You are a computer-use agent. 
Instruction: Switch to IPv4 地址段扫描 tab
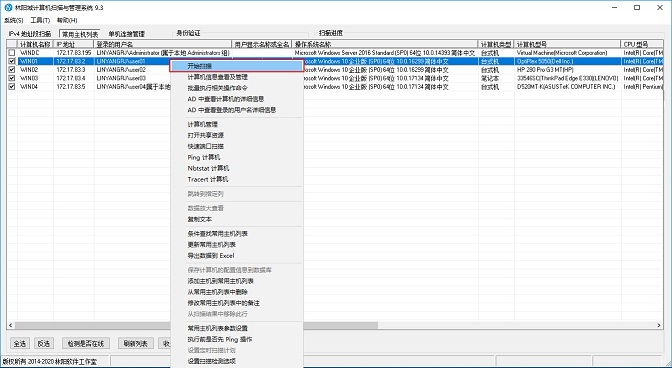pyautogui.click(x=30, y=34)
